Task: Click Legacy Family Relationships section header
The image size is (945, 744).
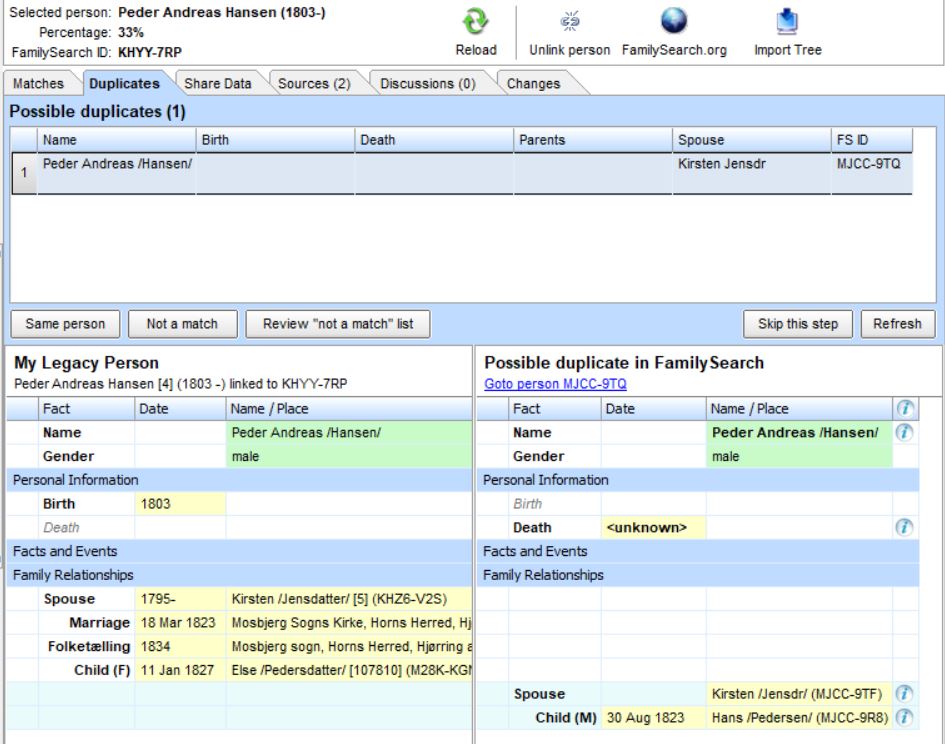Action: [x=239, y=575]
